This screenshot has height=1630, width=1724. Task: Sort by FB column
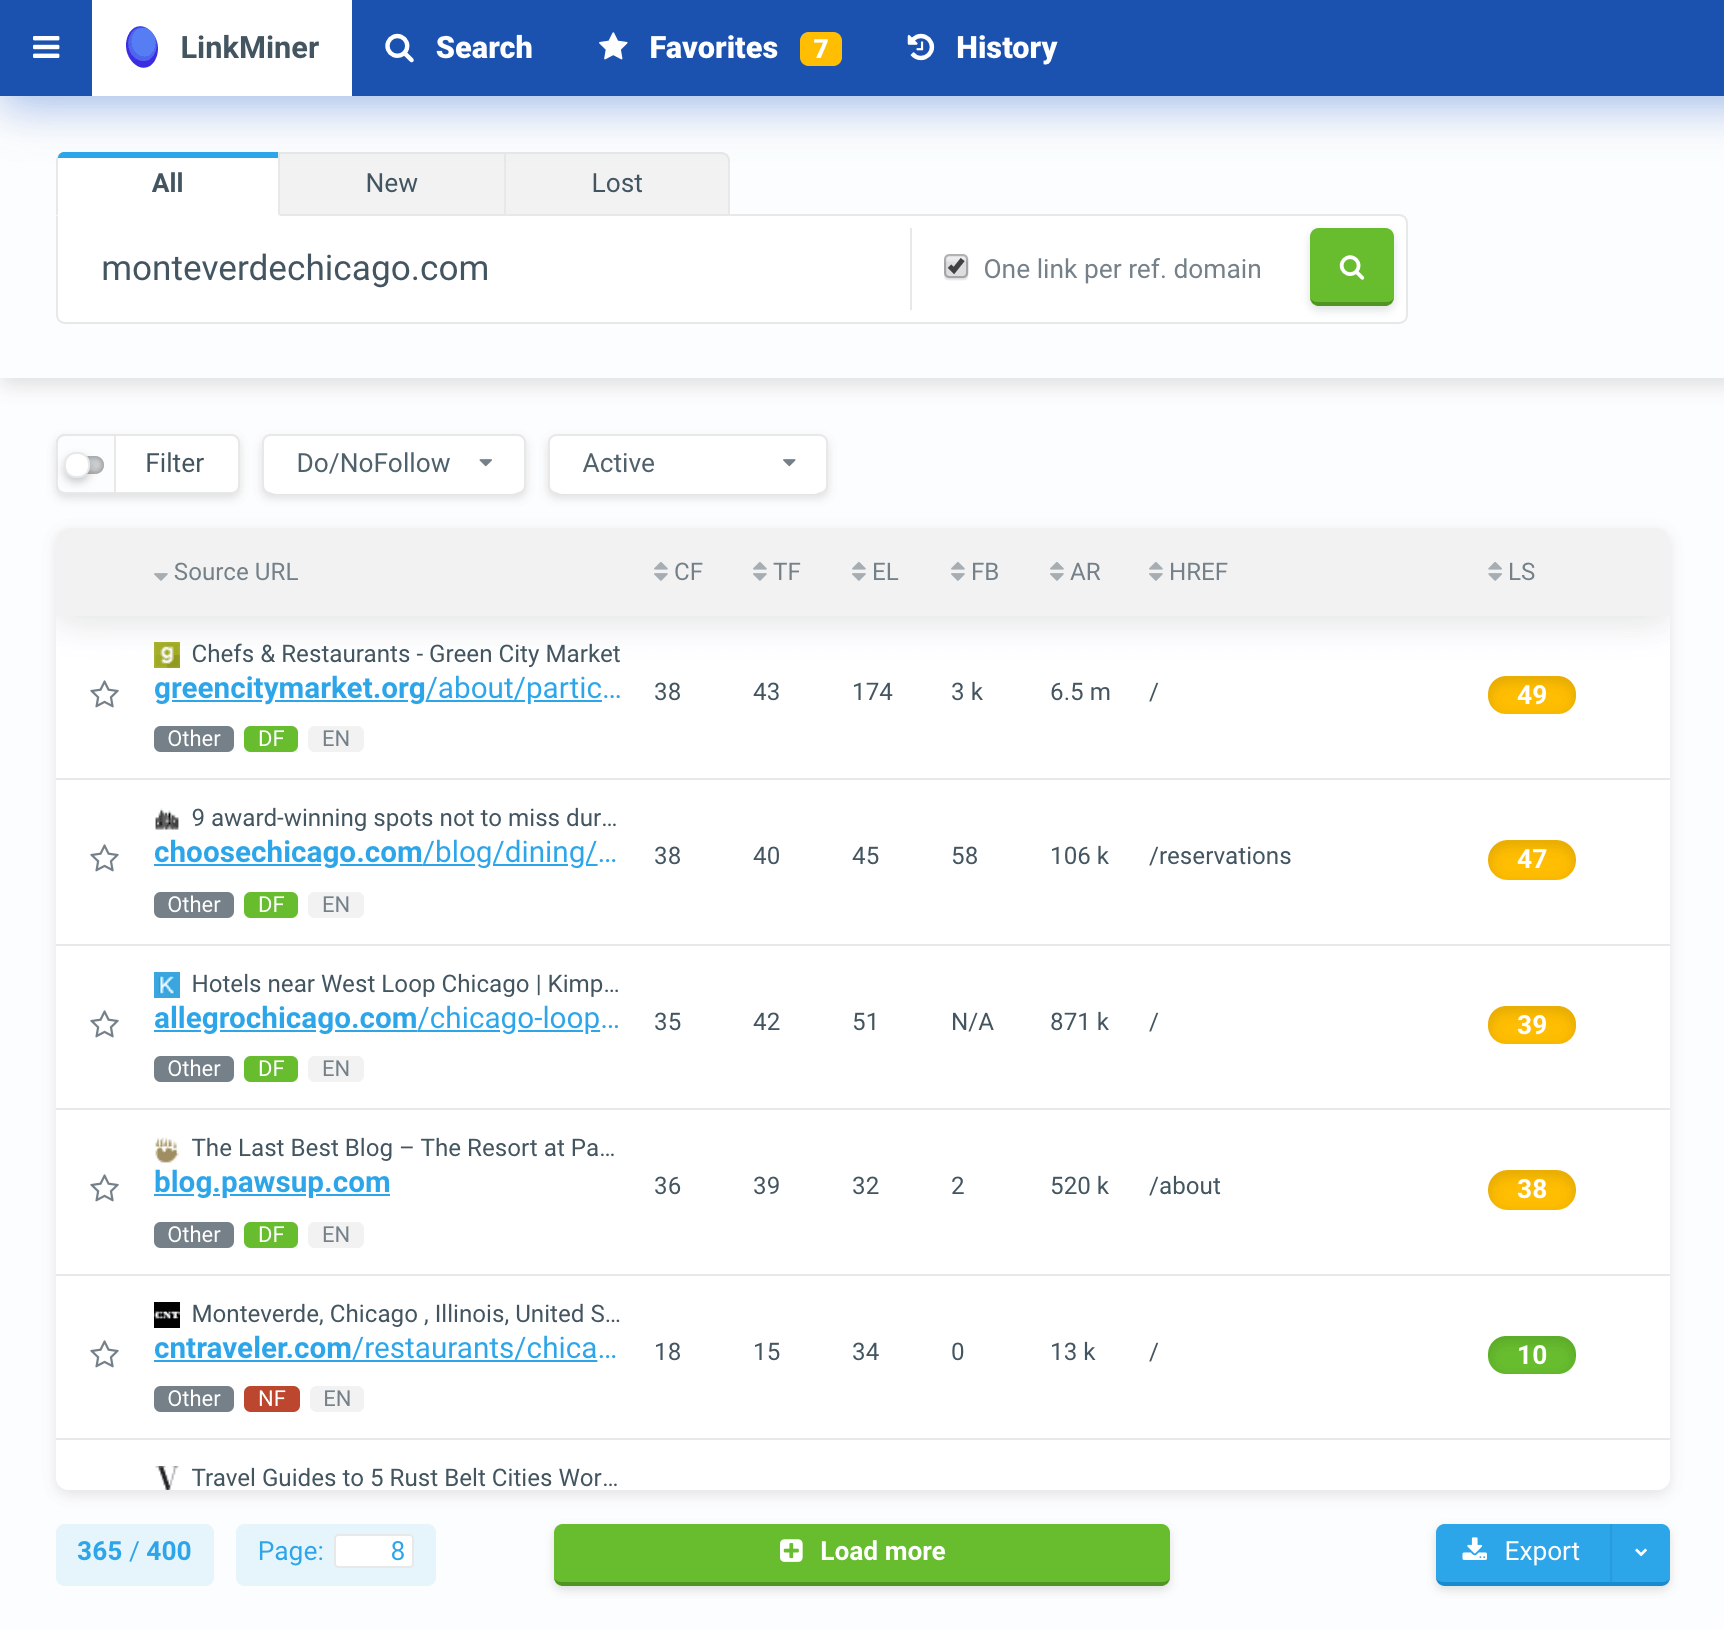pyautogui.click(x=974, y=572)
